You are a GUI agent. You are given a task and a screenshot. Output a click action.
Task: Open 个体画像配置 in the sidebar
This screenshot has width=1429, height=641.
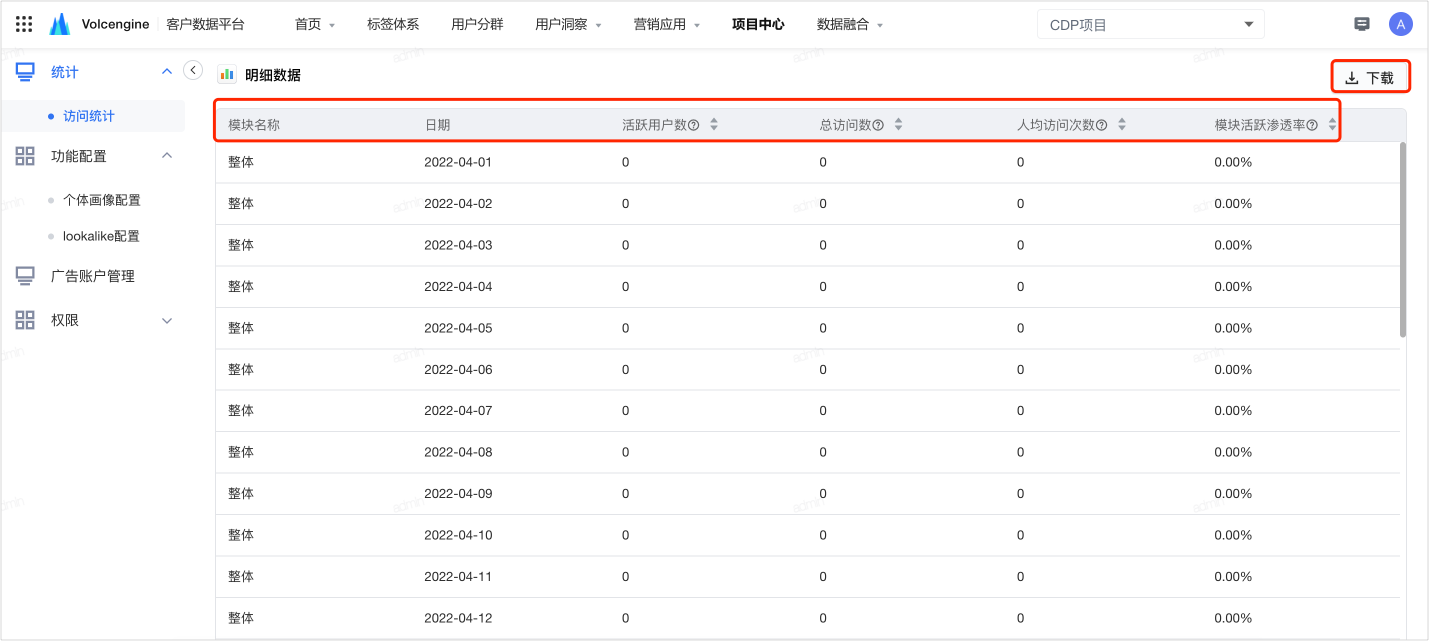point(102,200)
